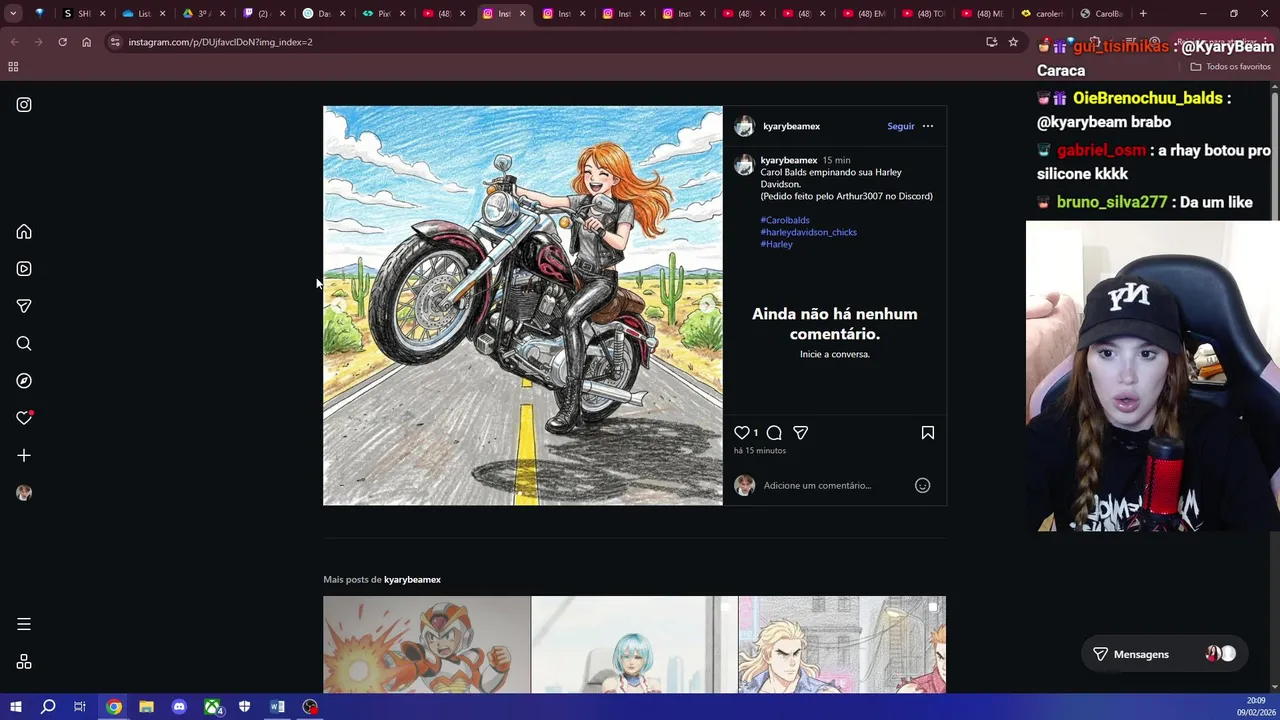Open the #harleydavidson_chicks hashtag

pyautogui.click(x=808, y=232)
